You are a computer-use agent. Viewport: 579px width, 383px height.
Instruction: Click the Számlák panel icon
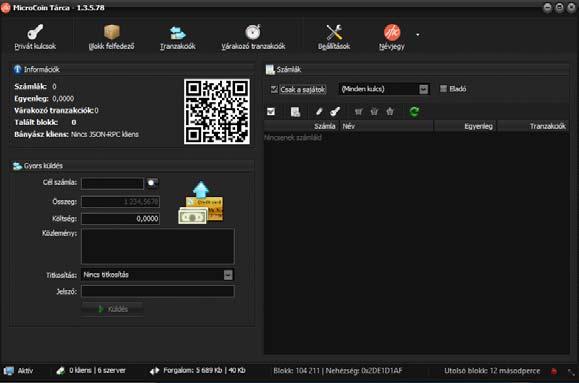click(270, 69)
